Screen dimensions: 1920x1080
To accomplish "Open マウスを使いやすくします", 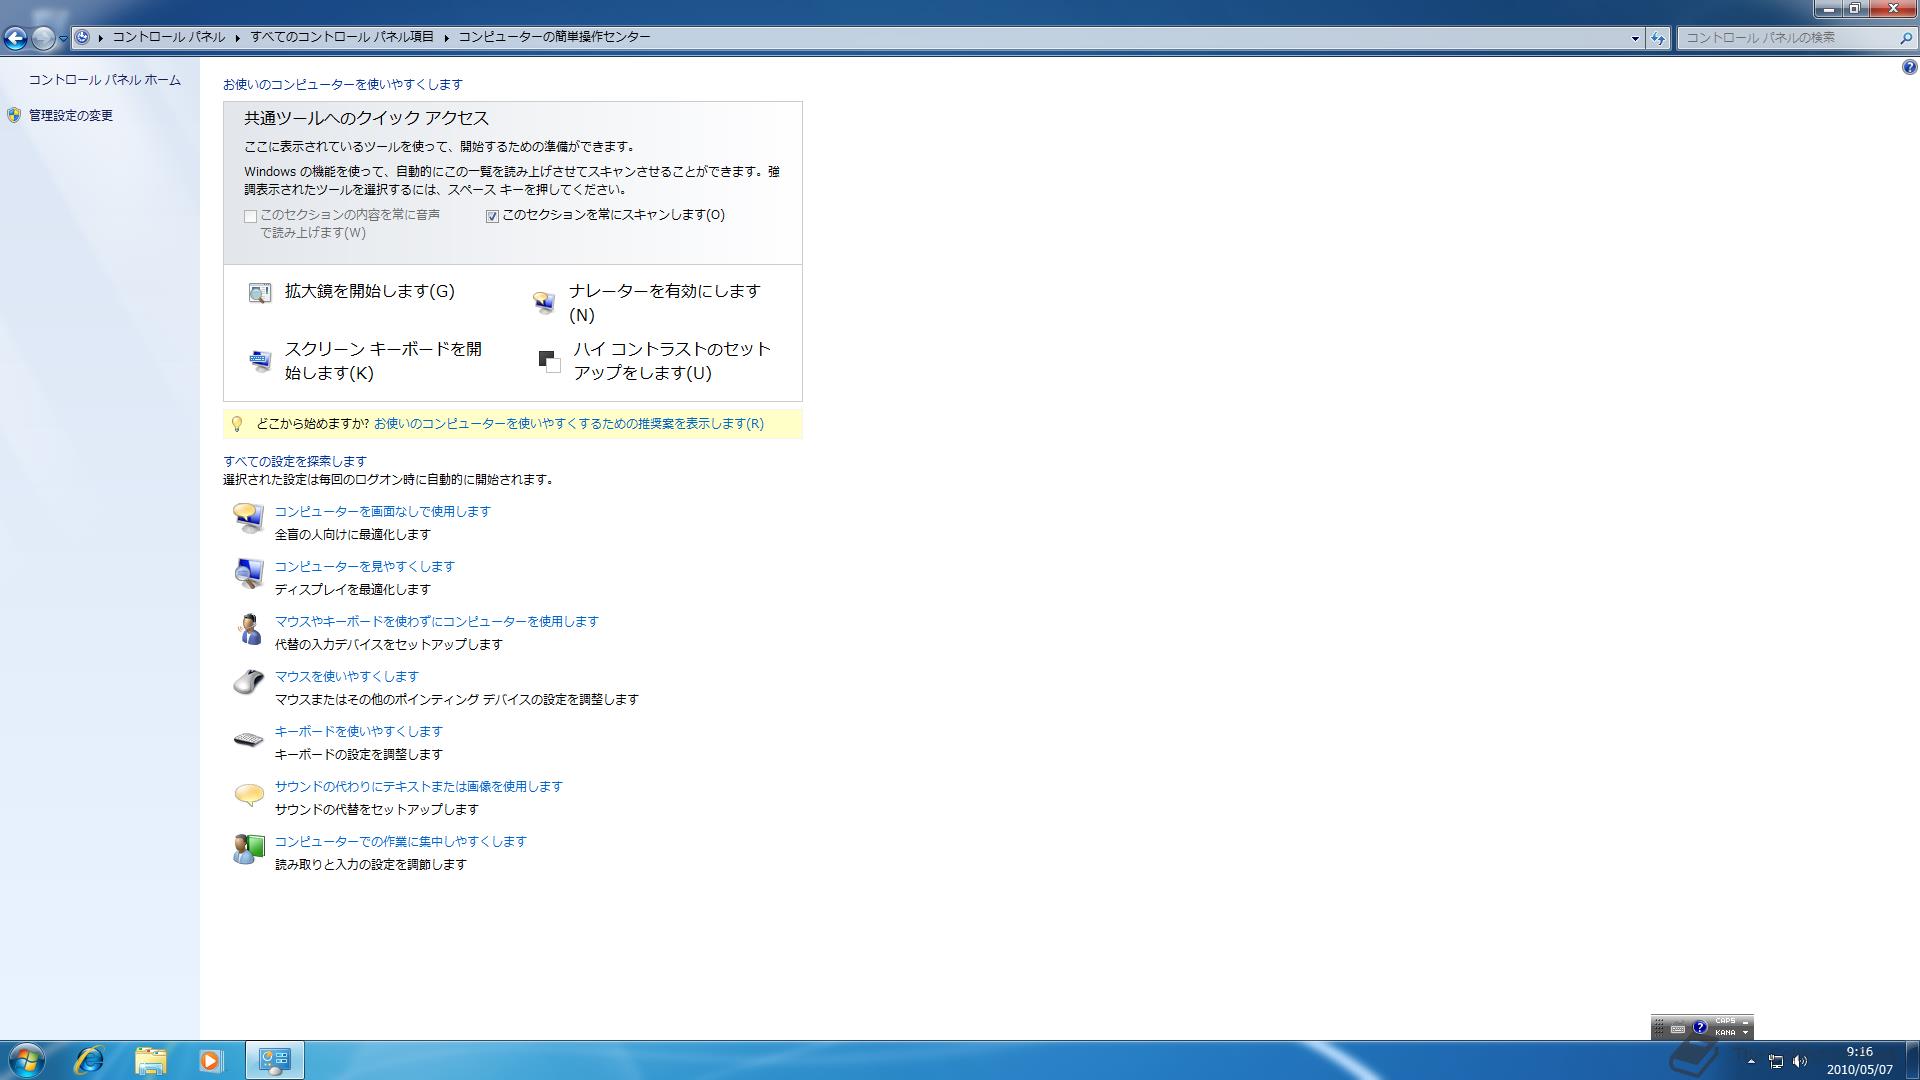I will pyautogui.click(x=347, y=676).
